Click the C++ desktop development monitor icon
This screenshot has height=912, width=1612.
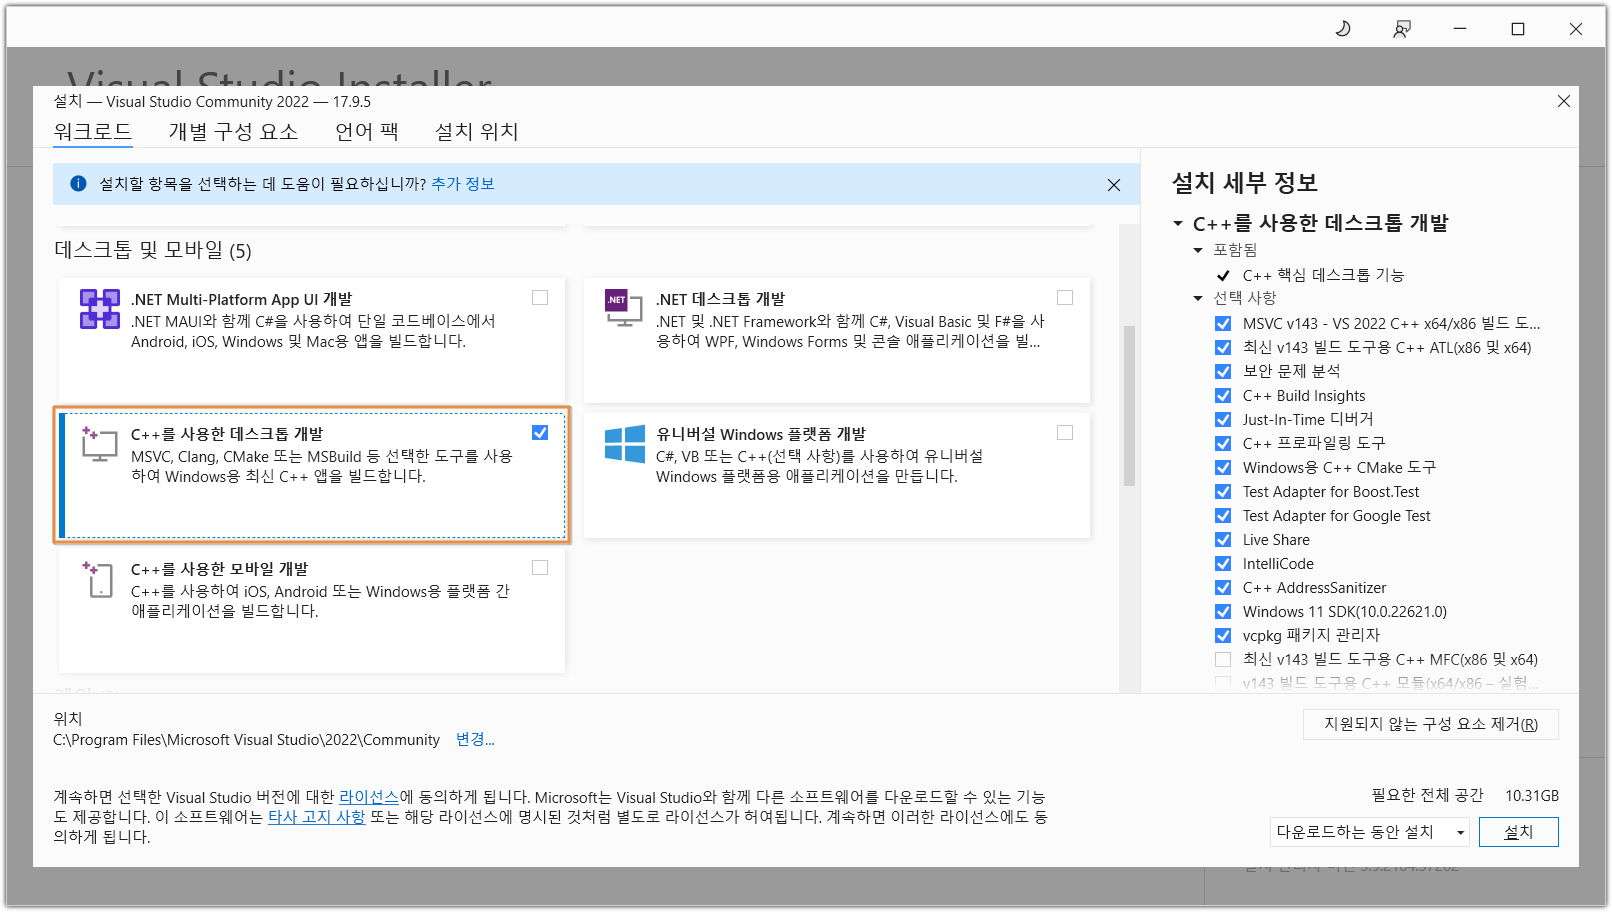(x=99, y=444)
